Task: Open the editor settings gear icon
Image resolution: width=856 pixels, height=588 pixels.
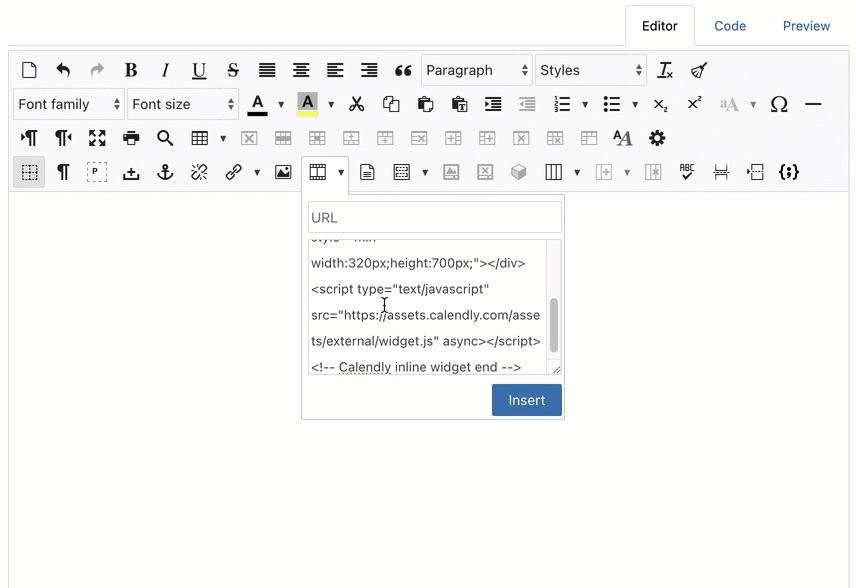Action: click(657, 138)
